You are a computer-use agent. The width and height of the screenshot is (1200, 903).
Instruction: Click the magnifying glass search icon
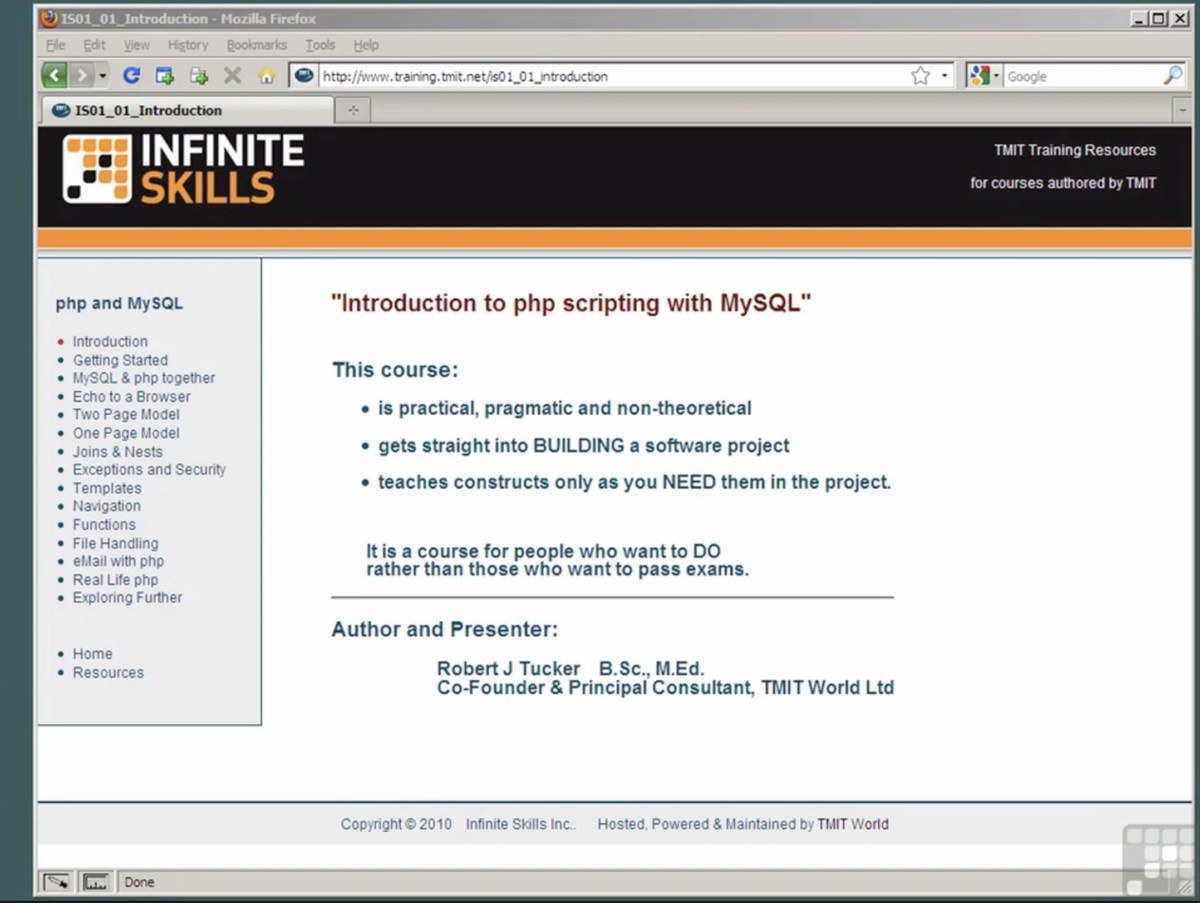[x=1172, y=76]
